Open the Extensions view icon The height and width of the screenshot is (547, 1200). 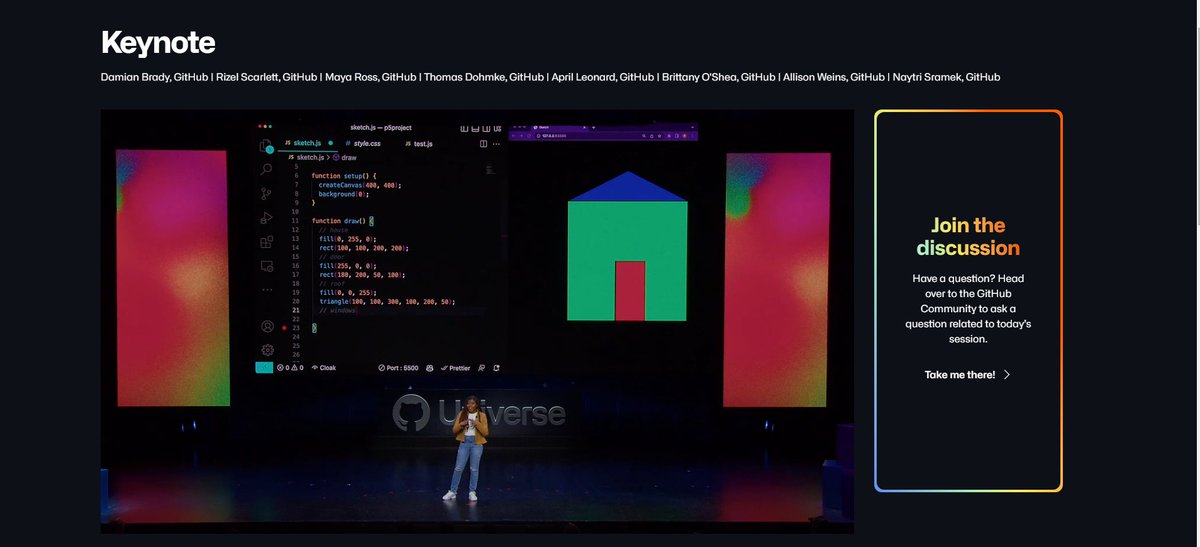(266, 242)
